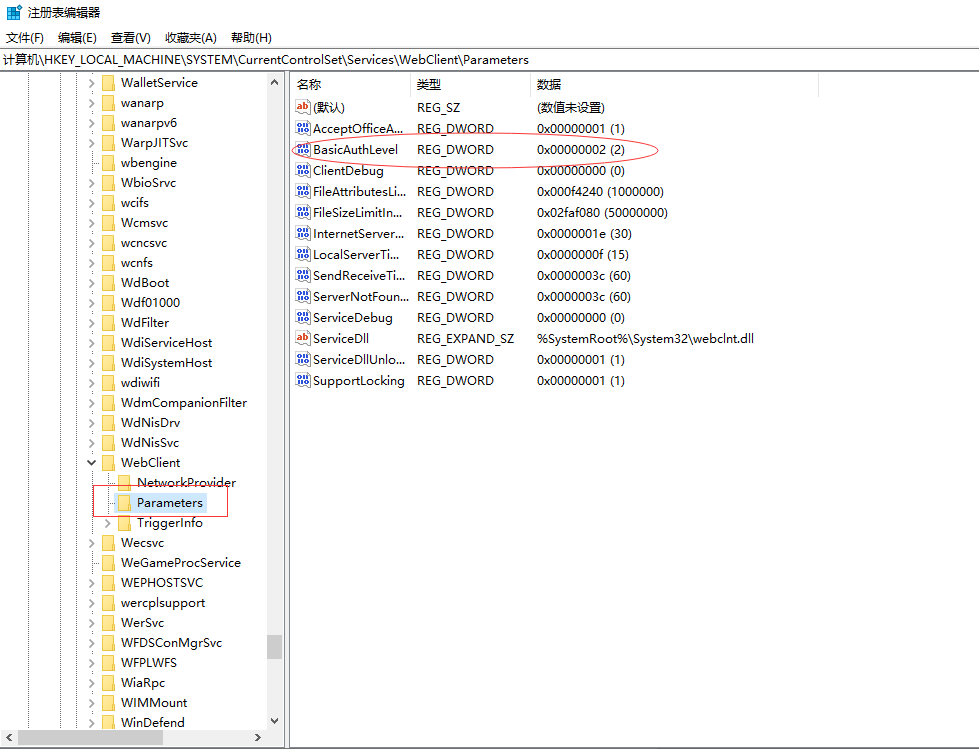The height and width of the screenshot is (749, 979).
Task: Sort by the 名称 column header
Action: pyautogui.click(x=350, y=85)
